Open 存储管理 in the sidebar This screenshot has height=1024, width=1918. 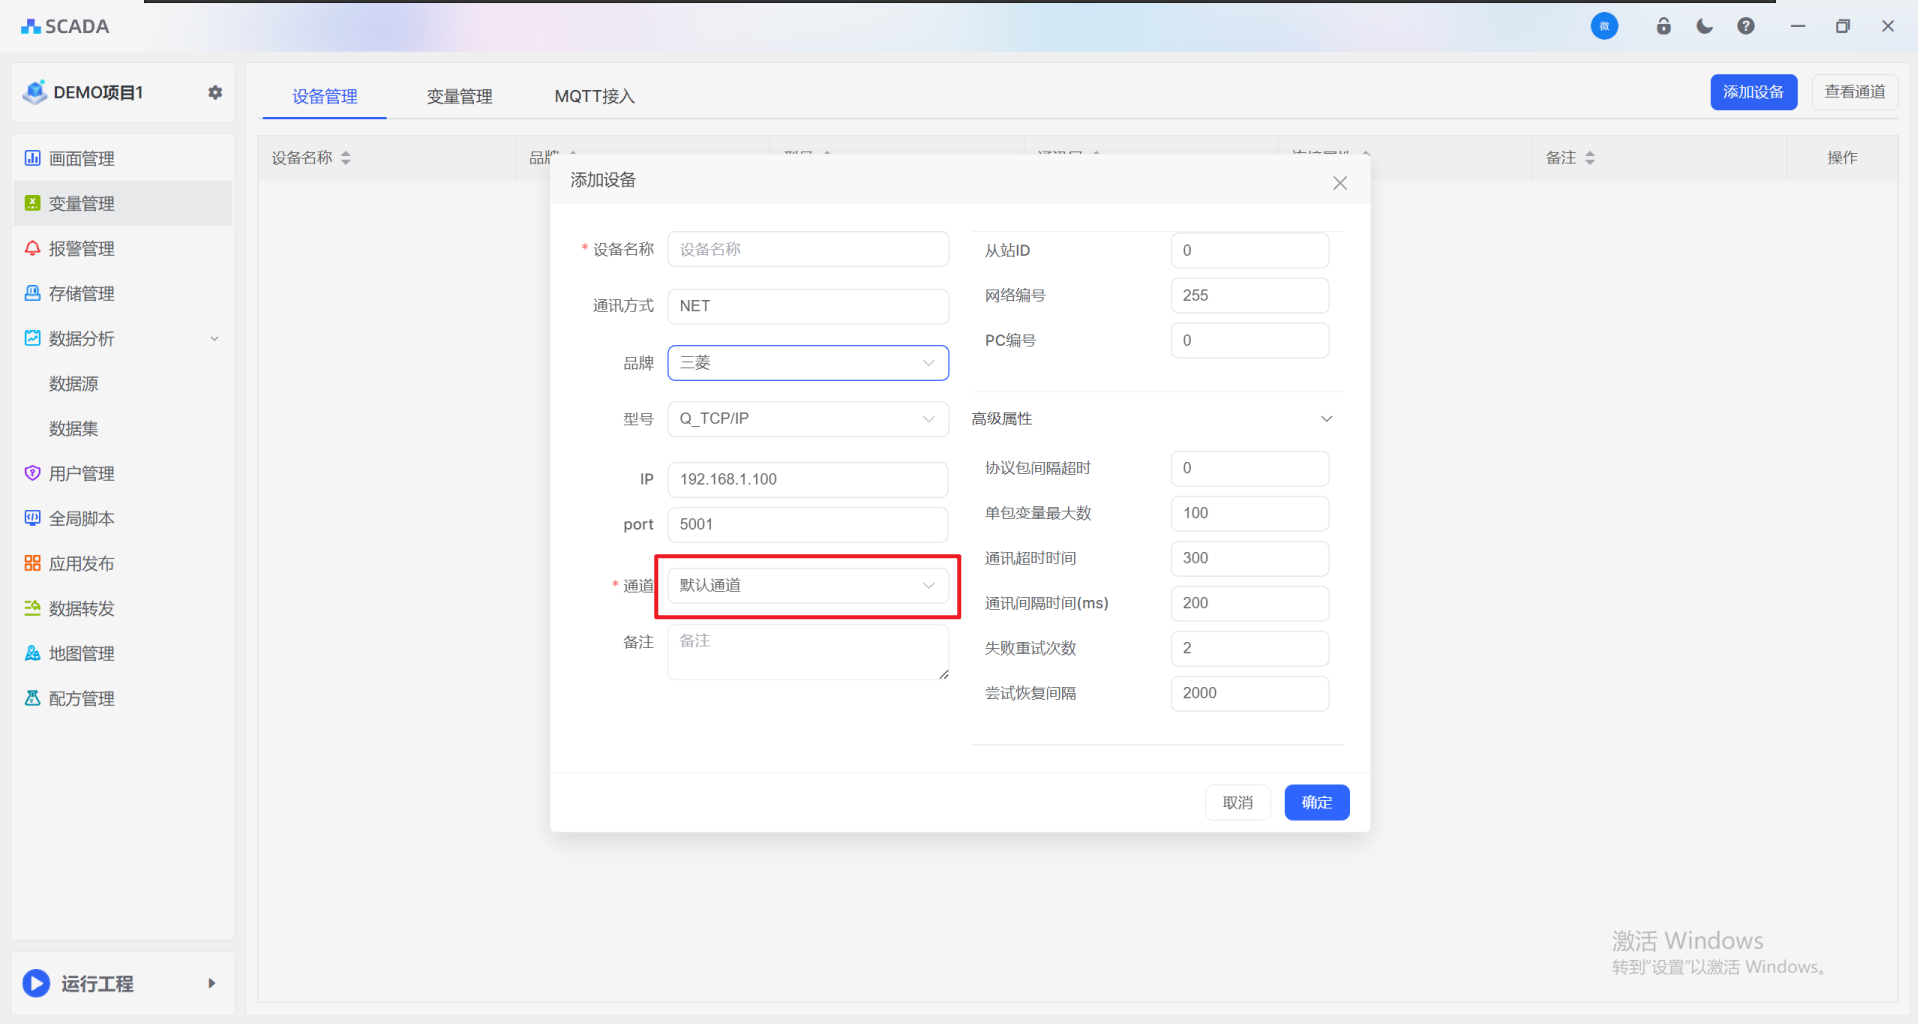pyautogui.click(x=122, y=293)
